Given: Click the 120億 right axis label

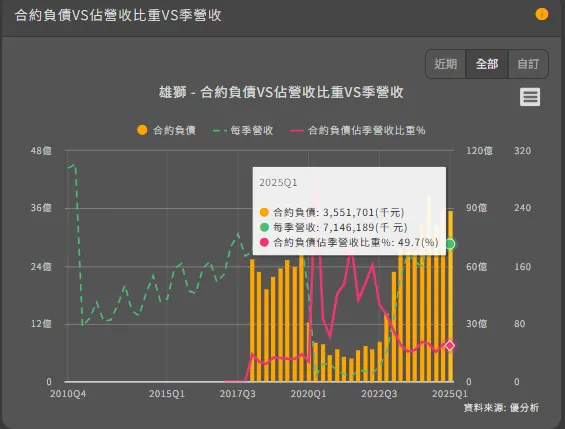Looking at the screenshot, I should pos(479,151).
